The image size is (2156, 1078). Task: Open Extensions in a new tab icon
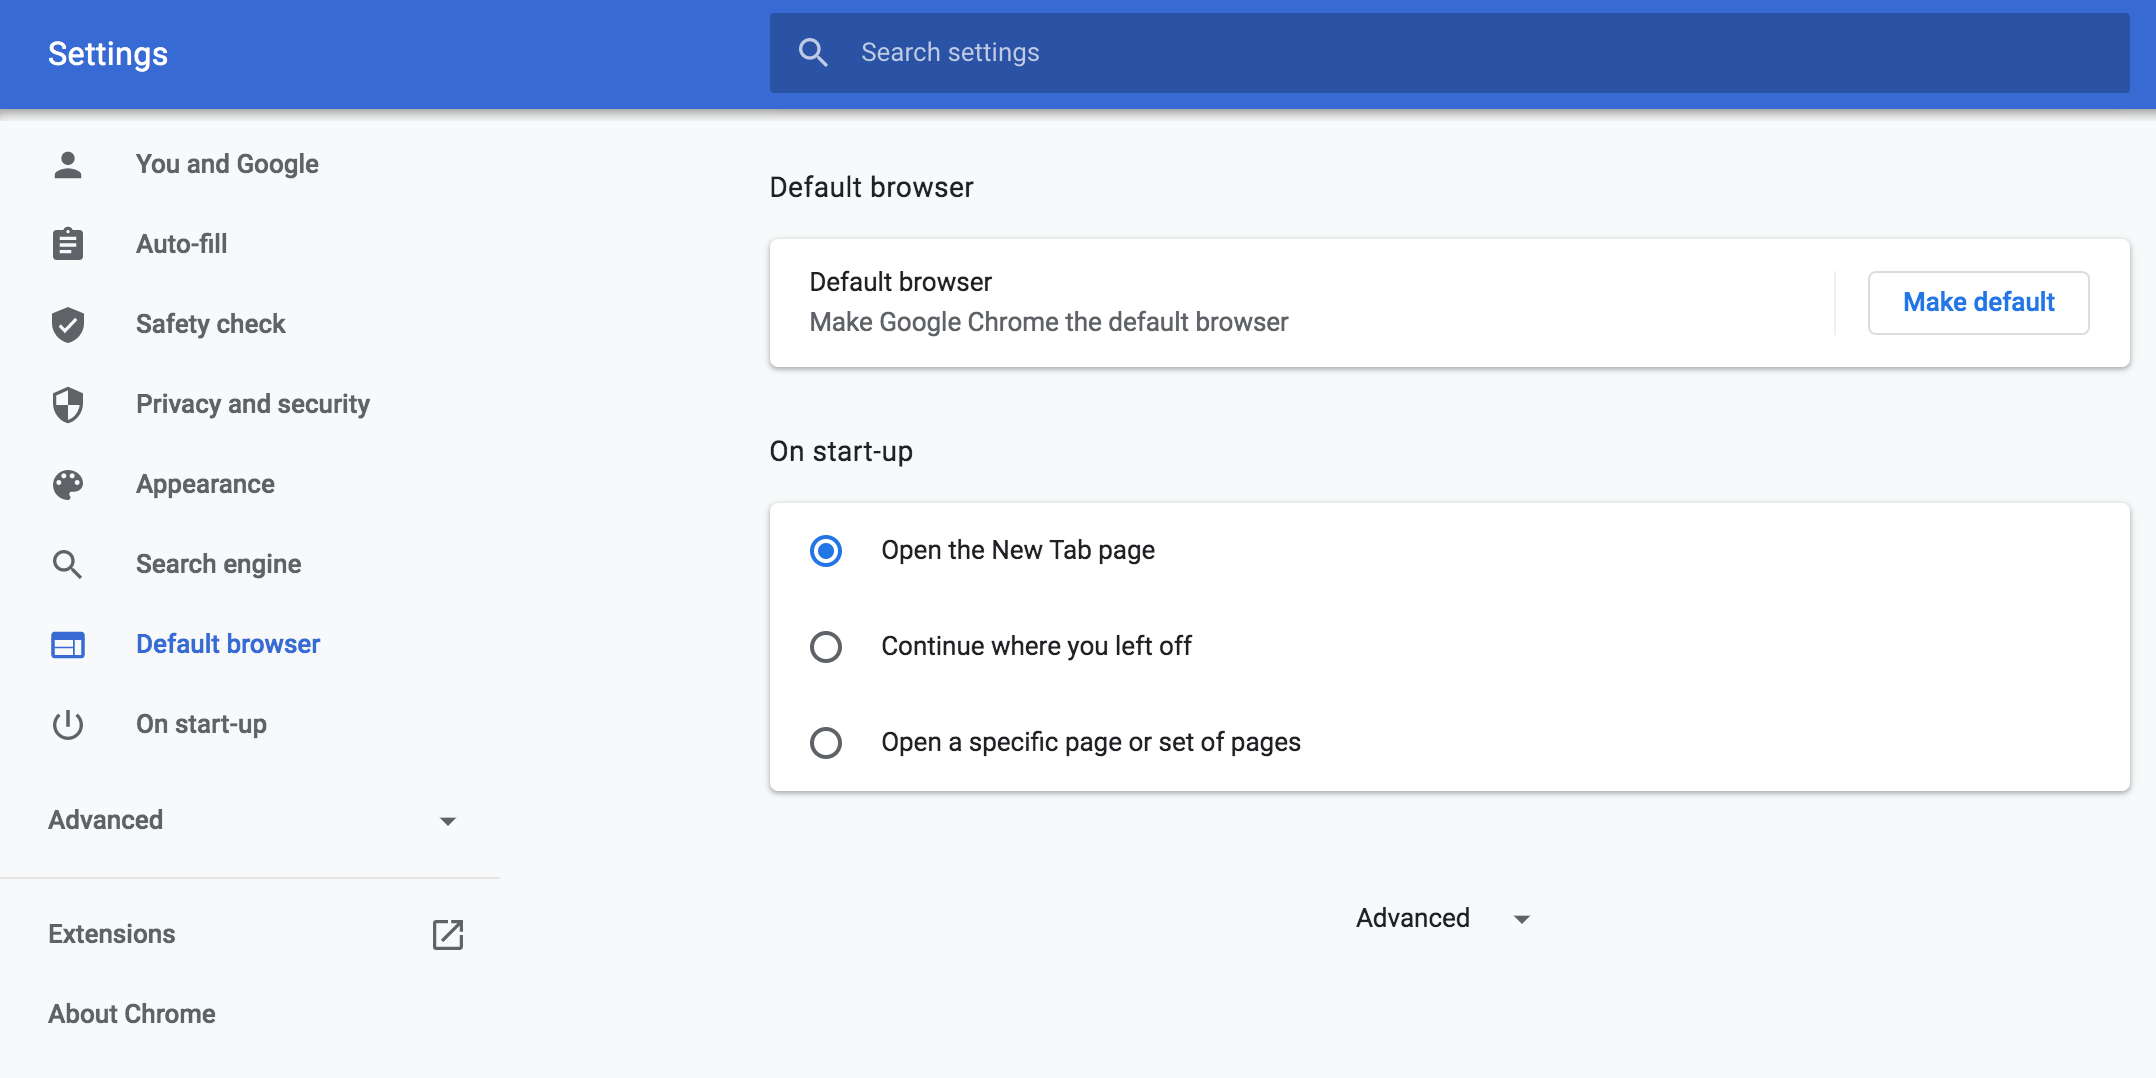click(448, 935)
